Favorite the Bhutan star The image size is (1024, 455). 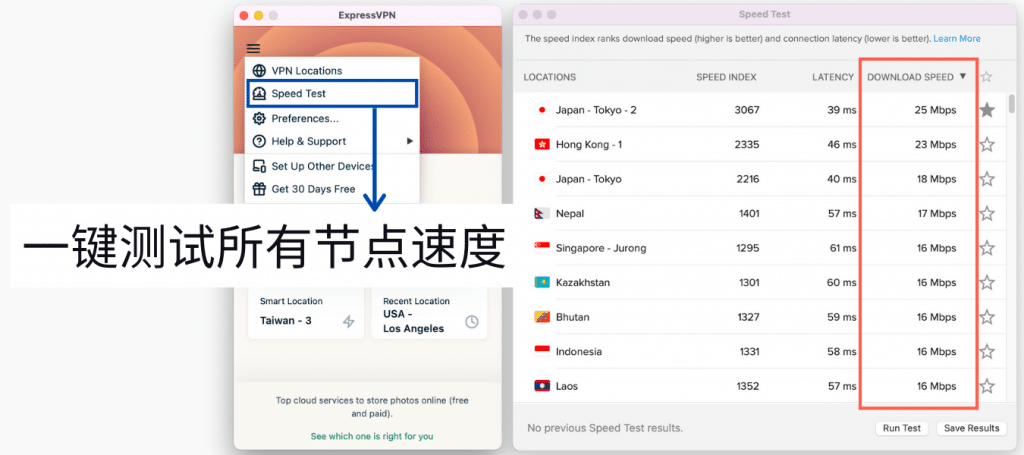(987, 317)
